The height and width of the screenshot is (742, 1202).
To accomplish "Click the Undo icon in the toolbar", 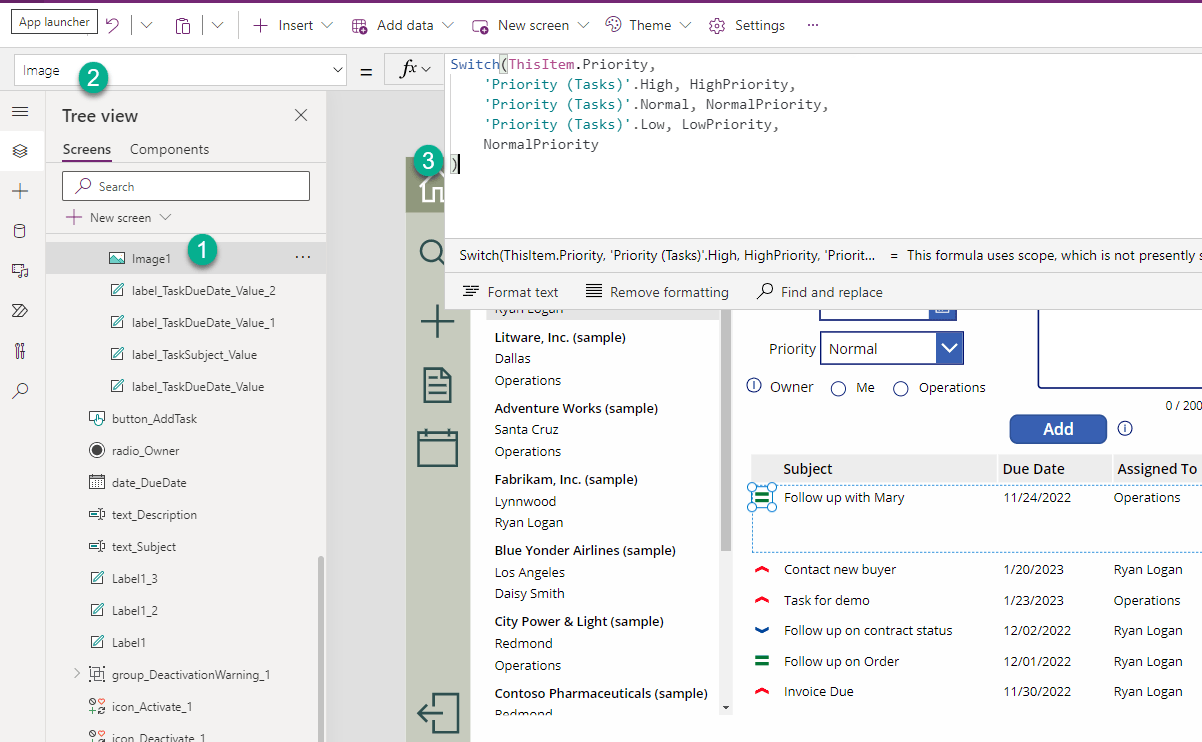I will (112, 25).
